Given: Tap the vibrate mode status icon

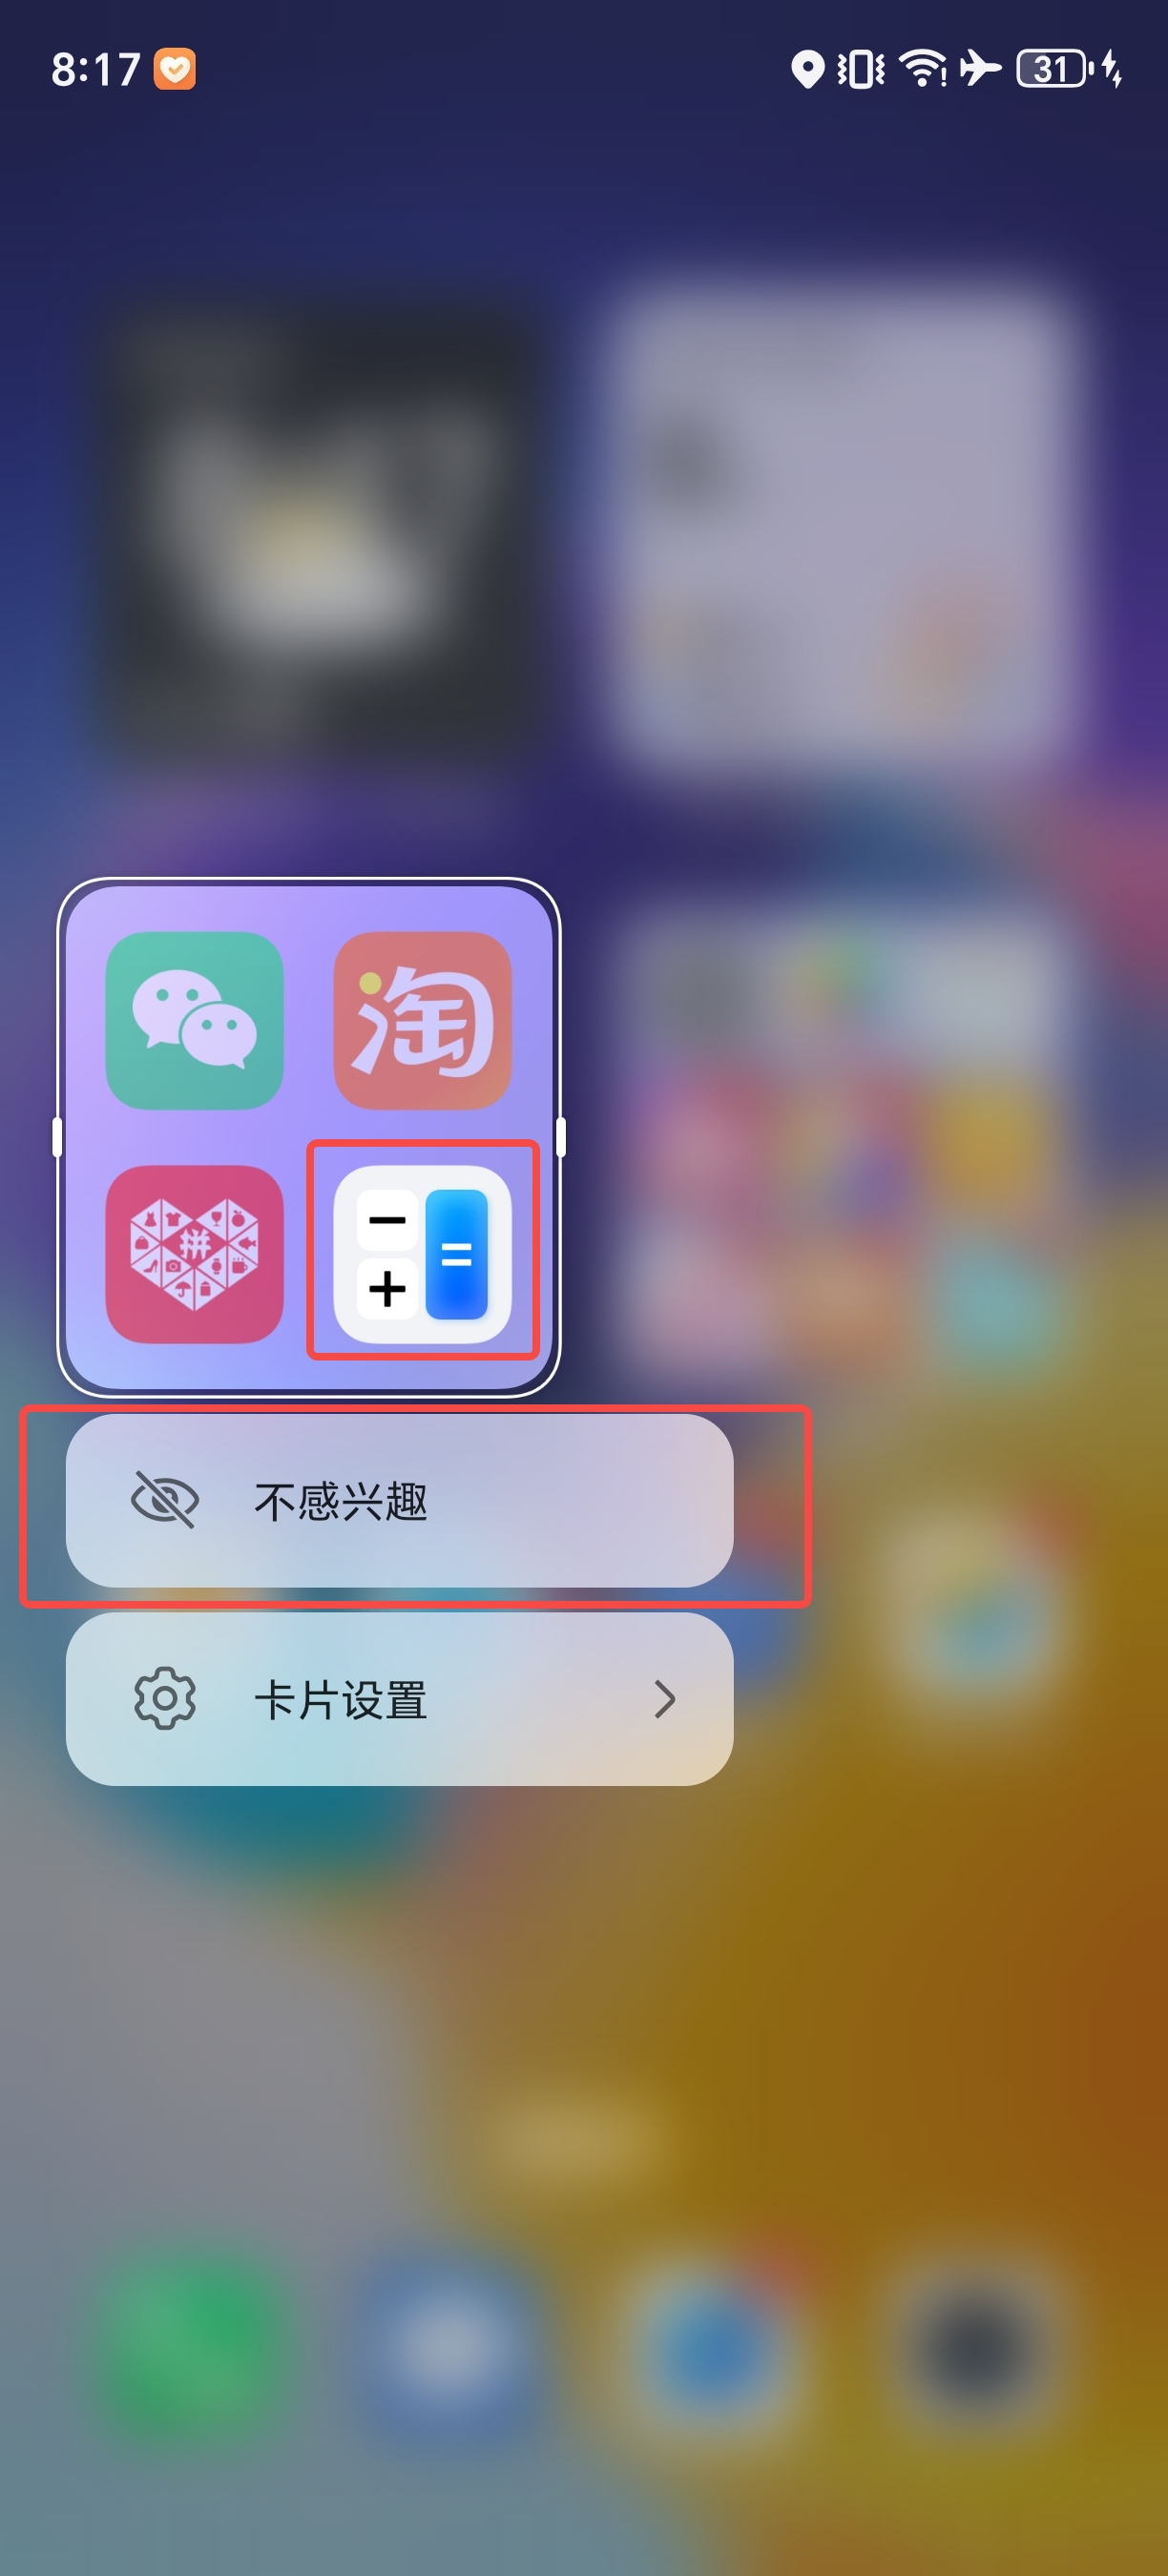Looking at the screenshot, I should click(x=860, y=69).
